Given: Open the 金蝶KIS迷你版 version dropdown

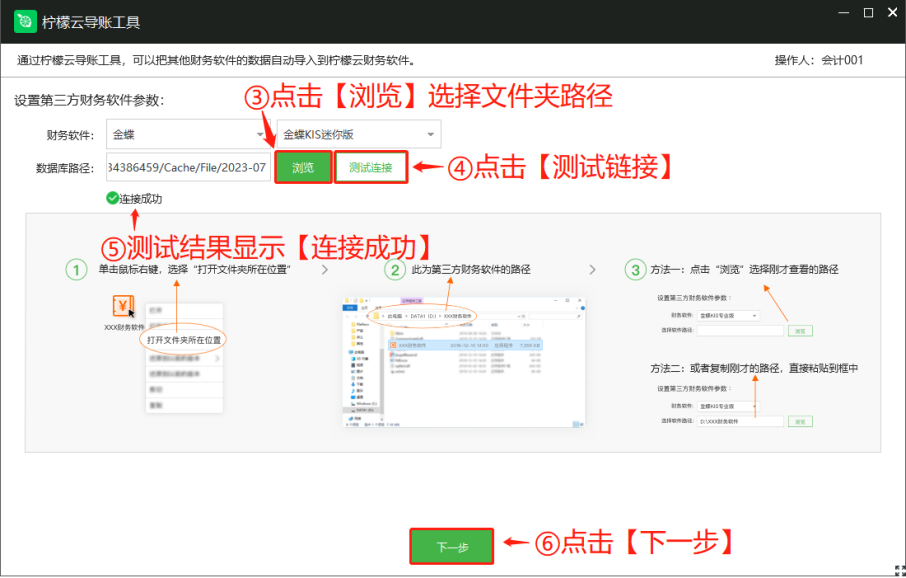Looking at the screenshot, I should point(359,135).
